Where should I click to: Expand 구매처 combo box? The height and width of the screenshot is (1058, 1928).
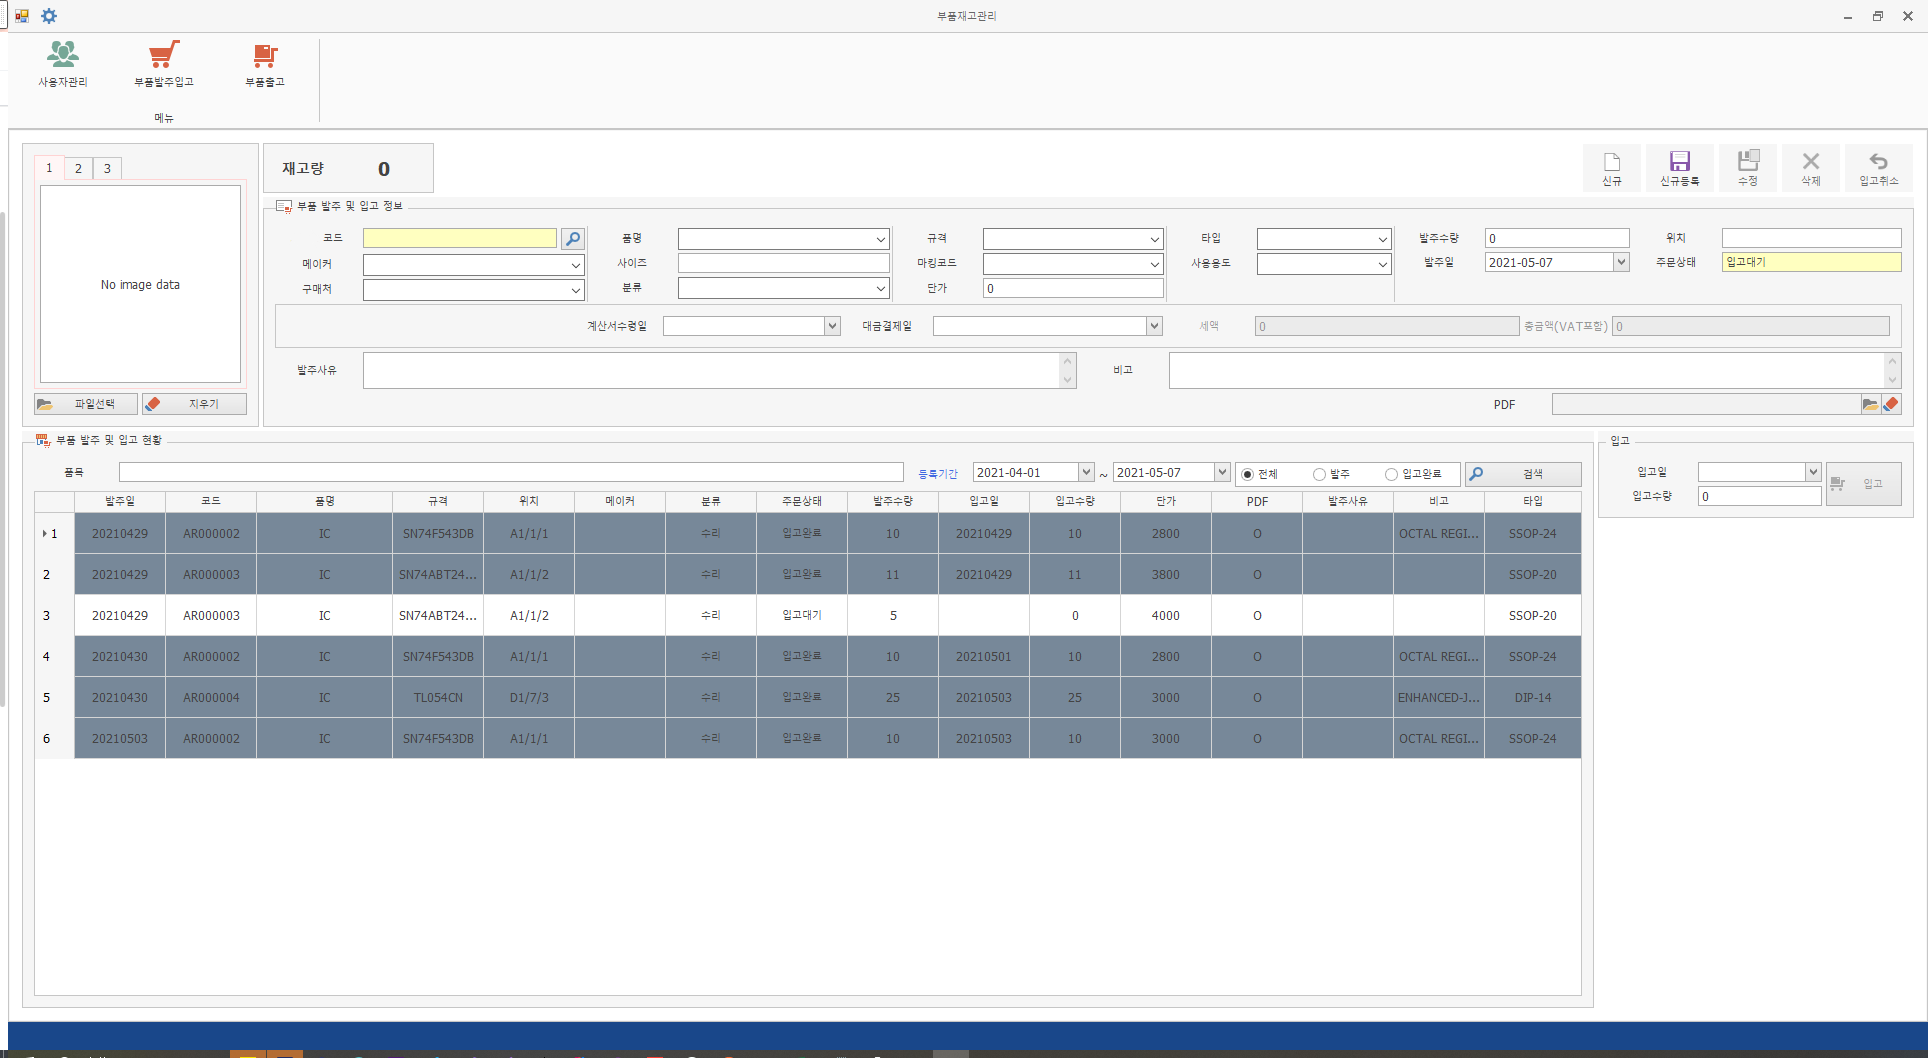pos(576,290)
